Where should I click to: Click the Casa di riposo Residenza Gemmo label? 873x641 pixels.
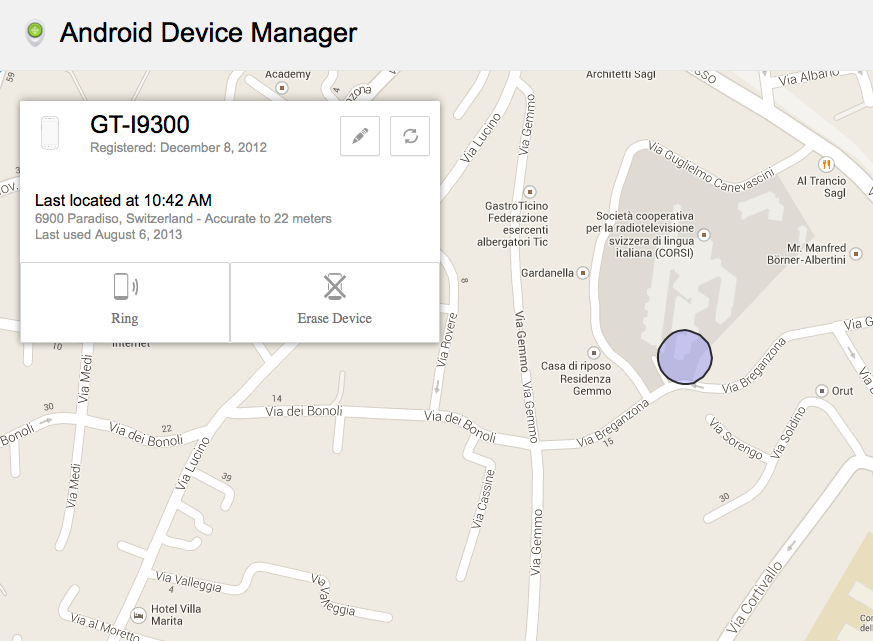(x=576, y=379)
